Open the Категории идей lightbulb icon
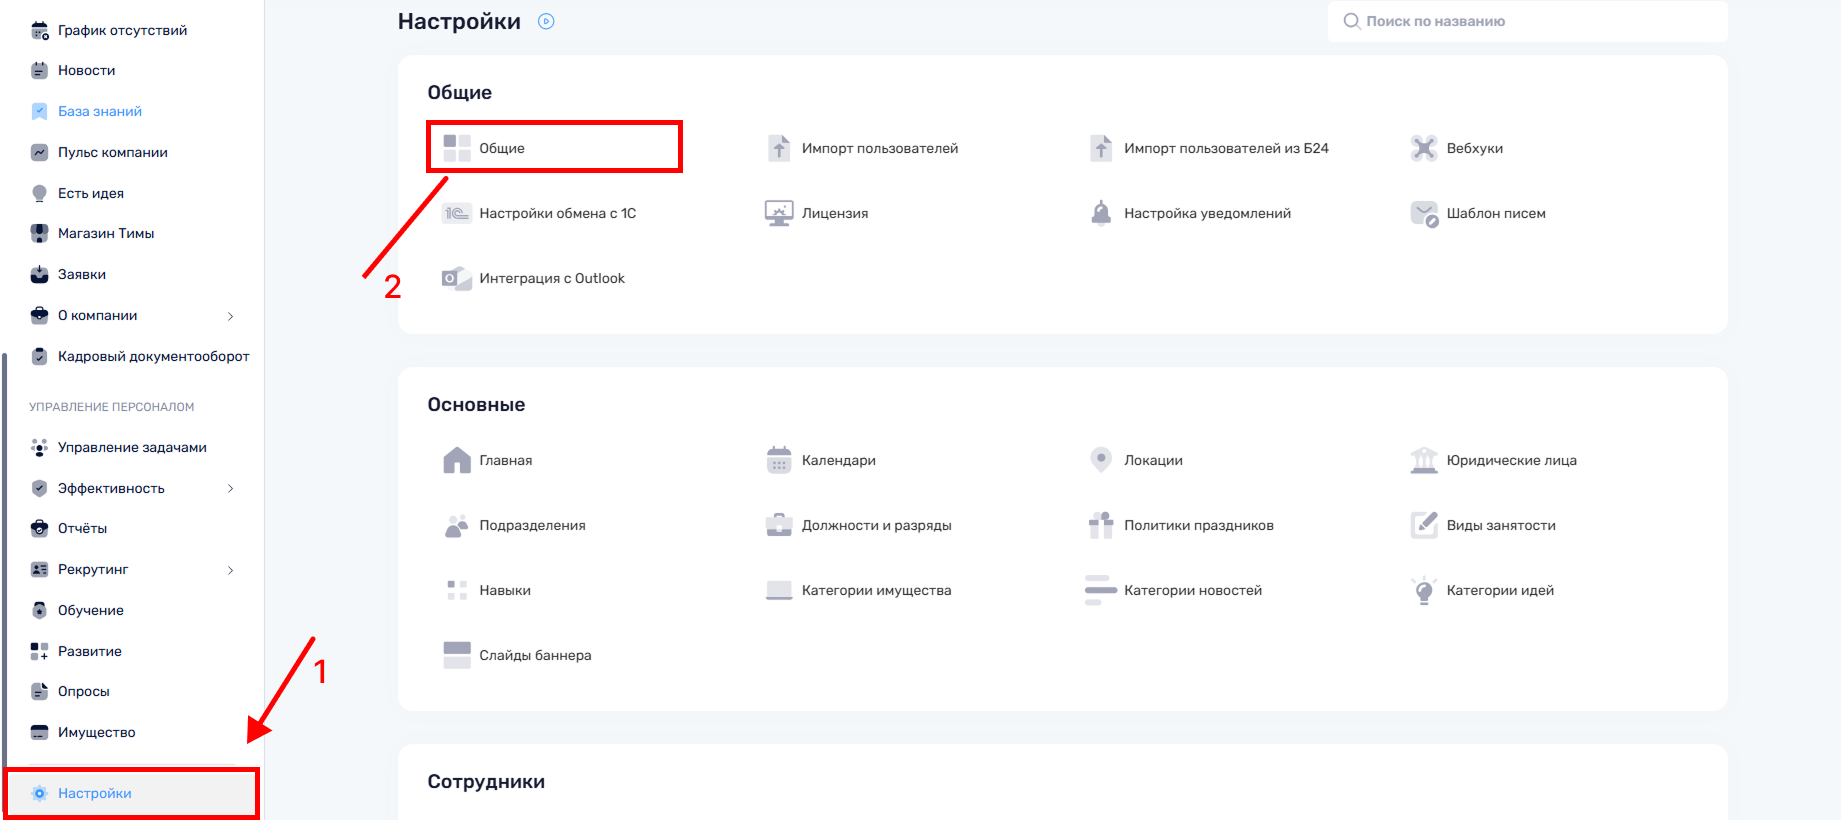The image size is (1841, 820). (1423, 590)
